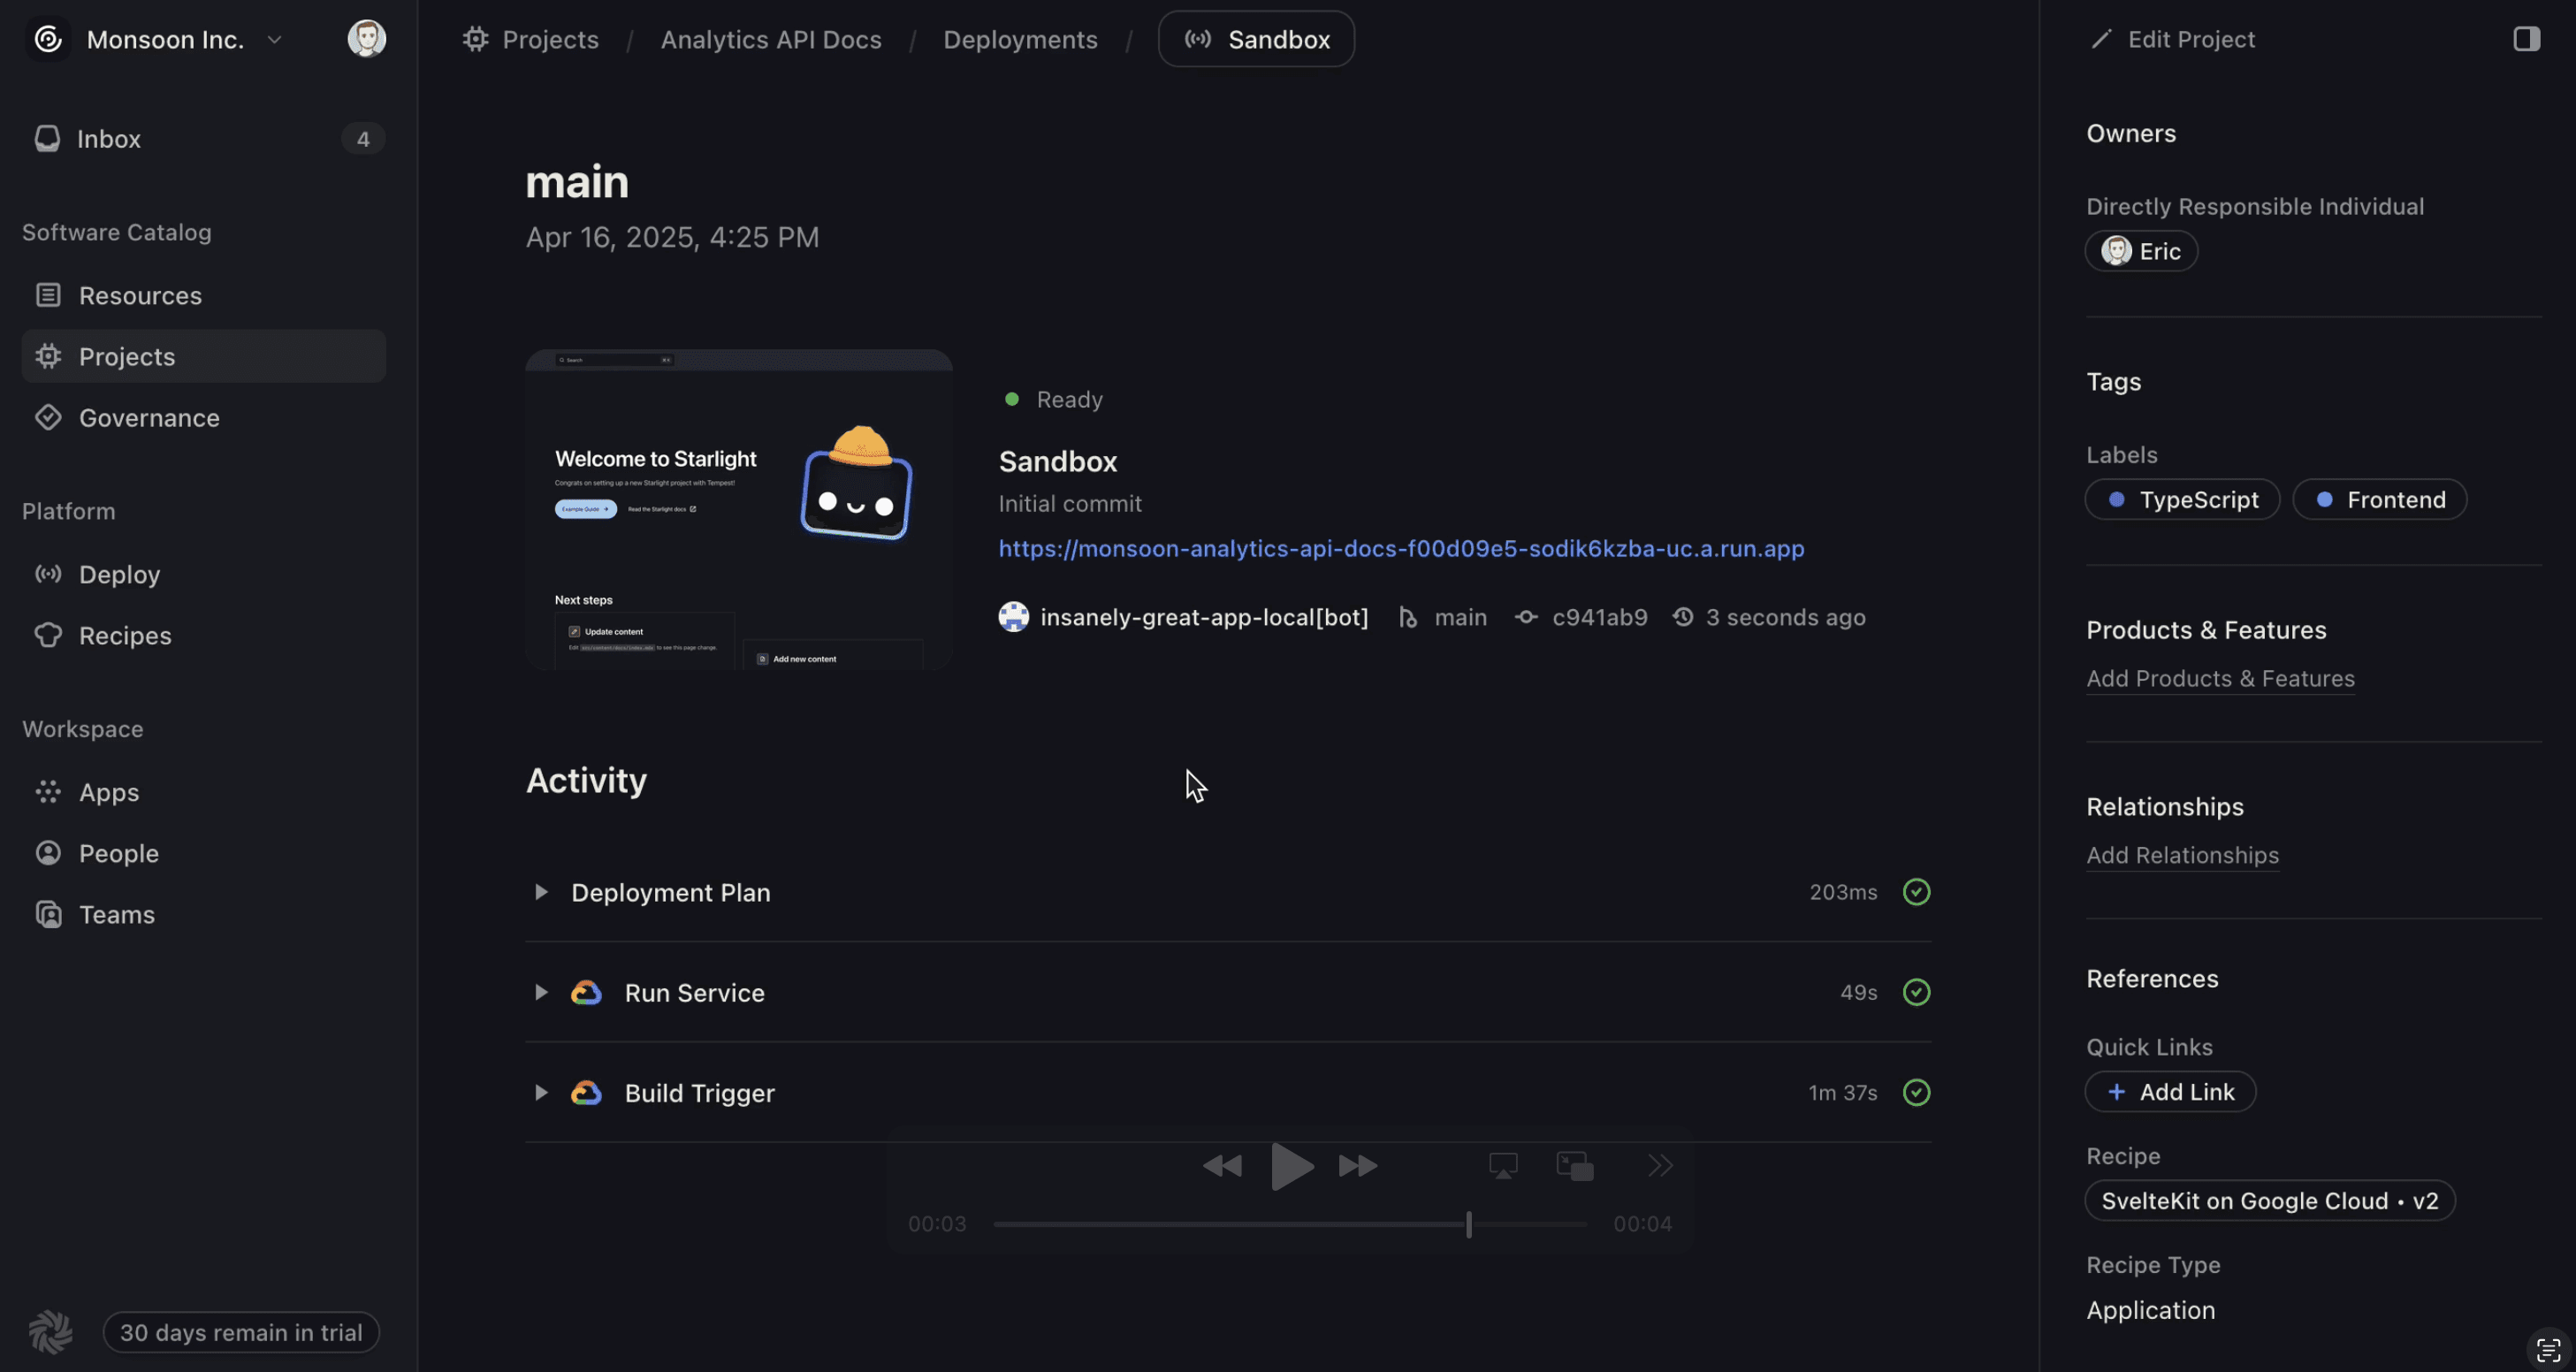Click the Apps dots icon
This screenshot has height=1372, width=2576.
(48, 792)
